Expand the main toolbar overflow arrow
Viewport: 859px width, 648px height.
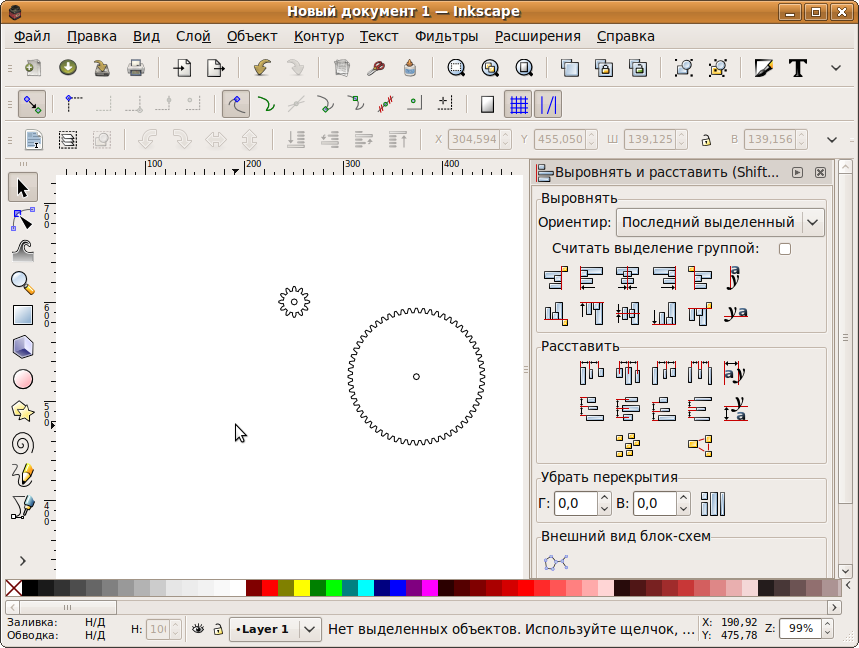pos(835,68)
